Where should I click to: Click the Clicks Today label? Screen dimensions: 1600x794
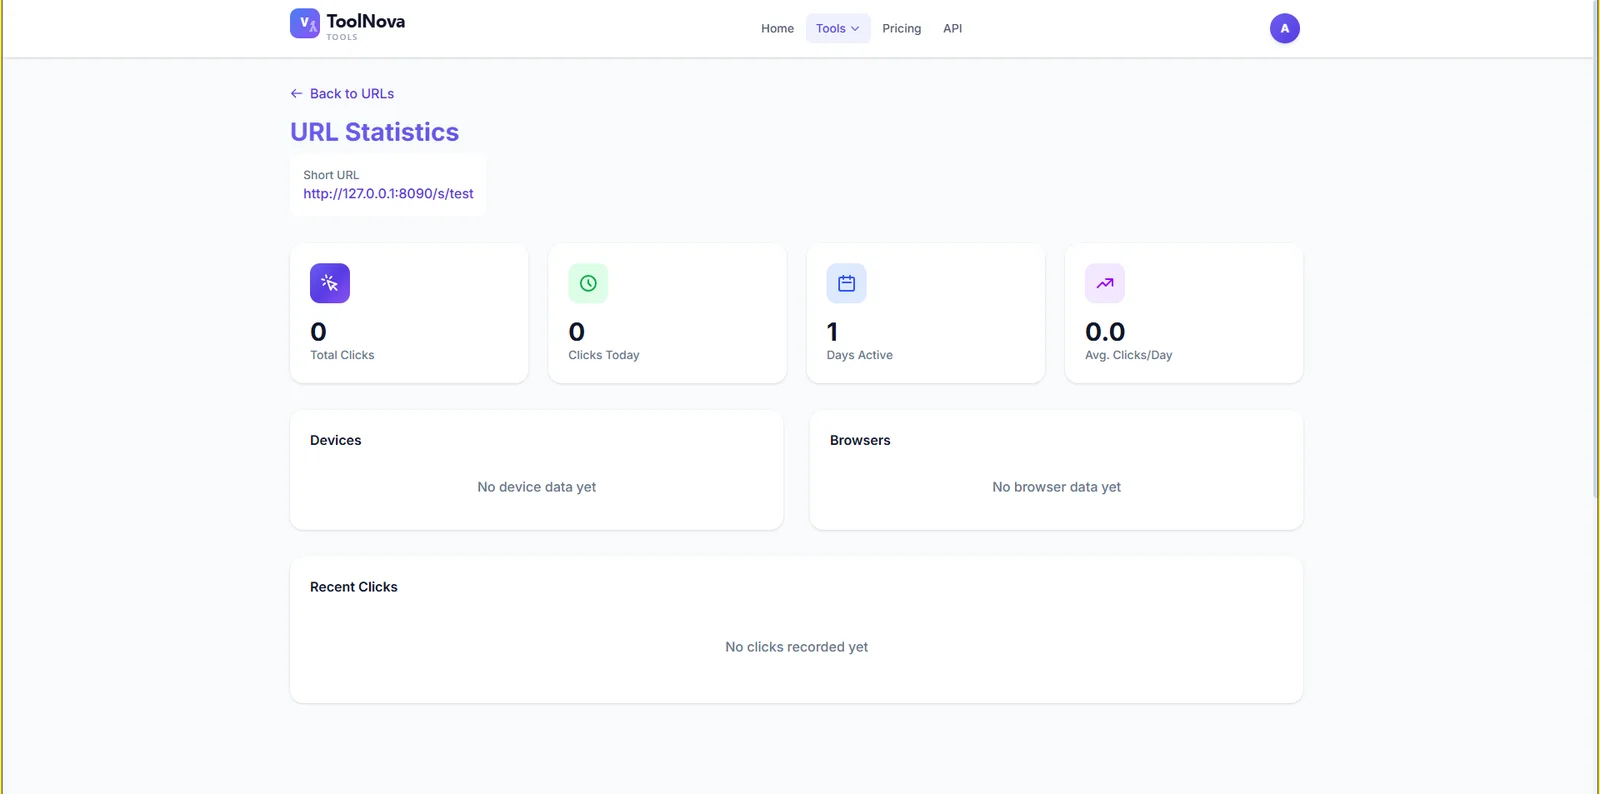(x=604, y=355)
